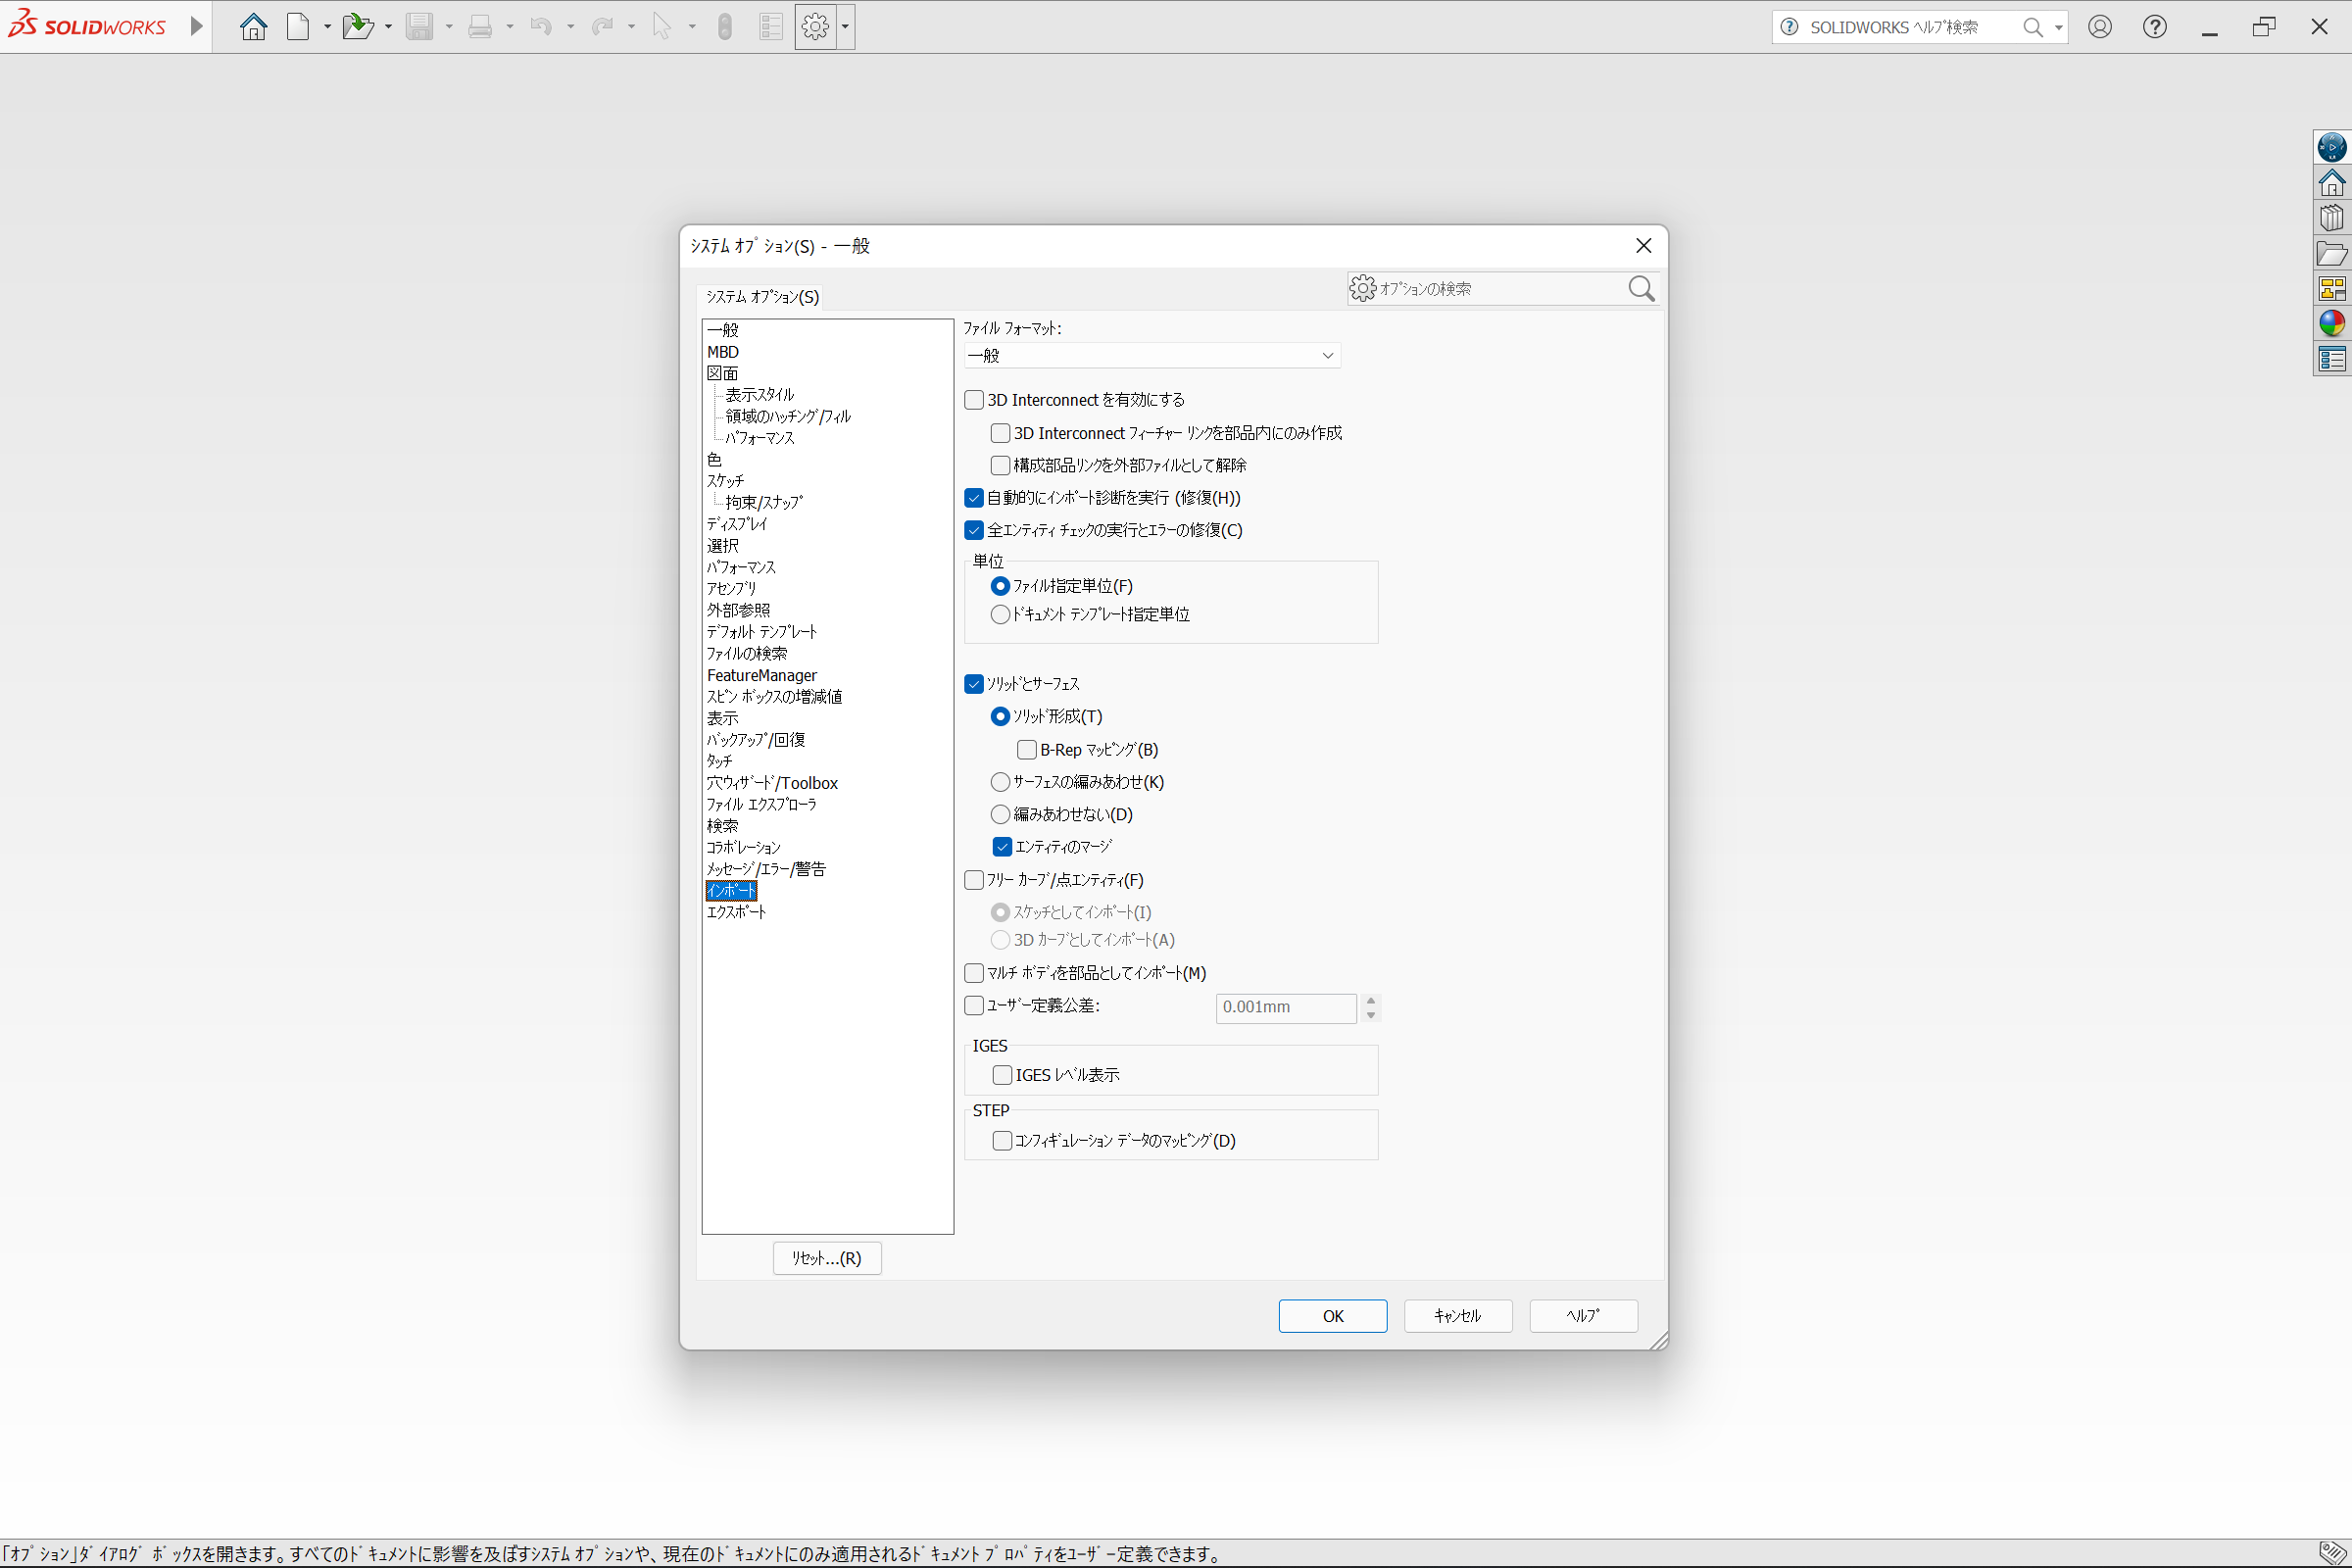
Task: Click the Redo arrow icon
Action: click(602, 26)
